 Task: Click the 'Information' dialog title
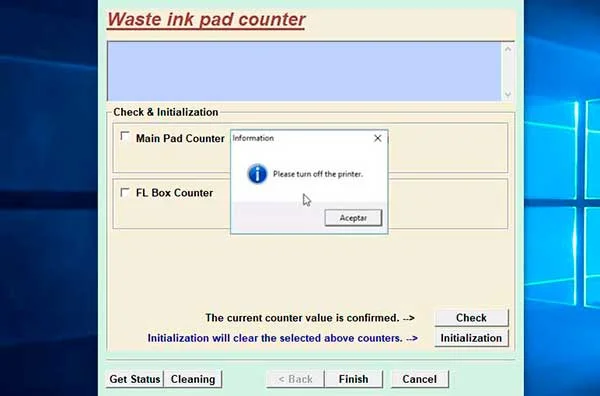[x=253, y=138]
